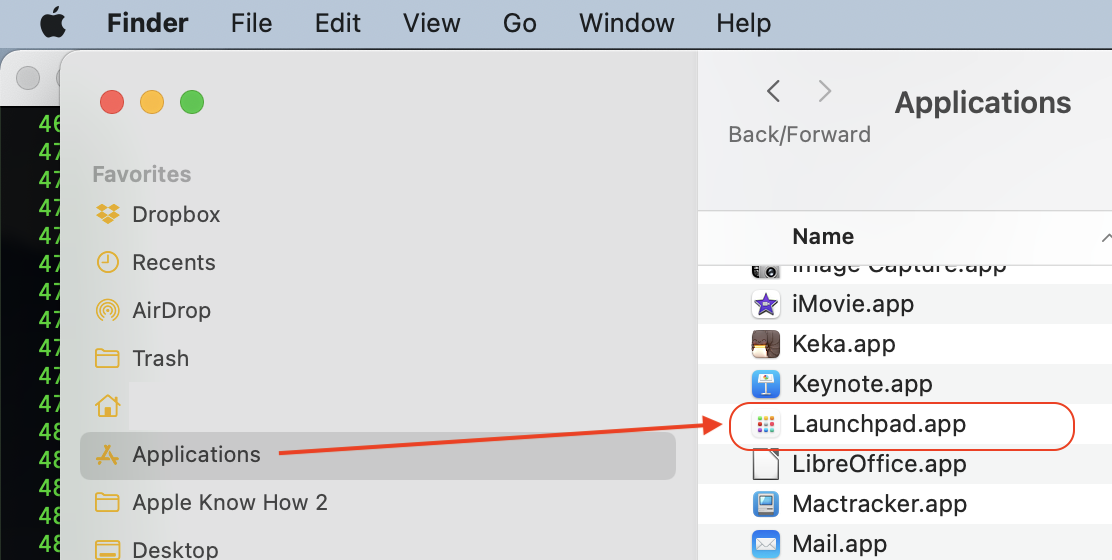Select Recents in Favorites sidebar
This screenshot has width=1112, height=560.
[x=173, y=262]
